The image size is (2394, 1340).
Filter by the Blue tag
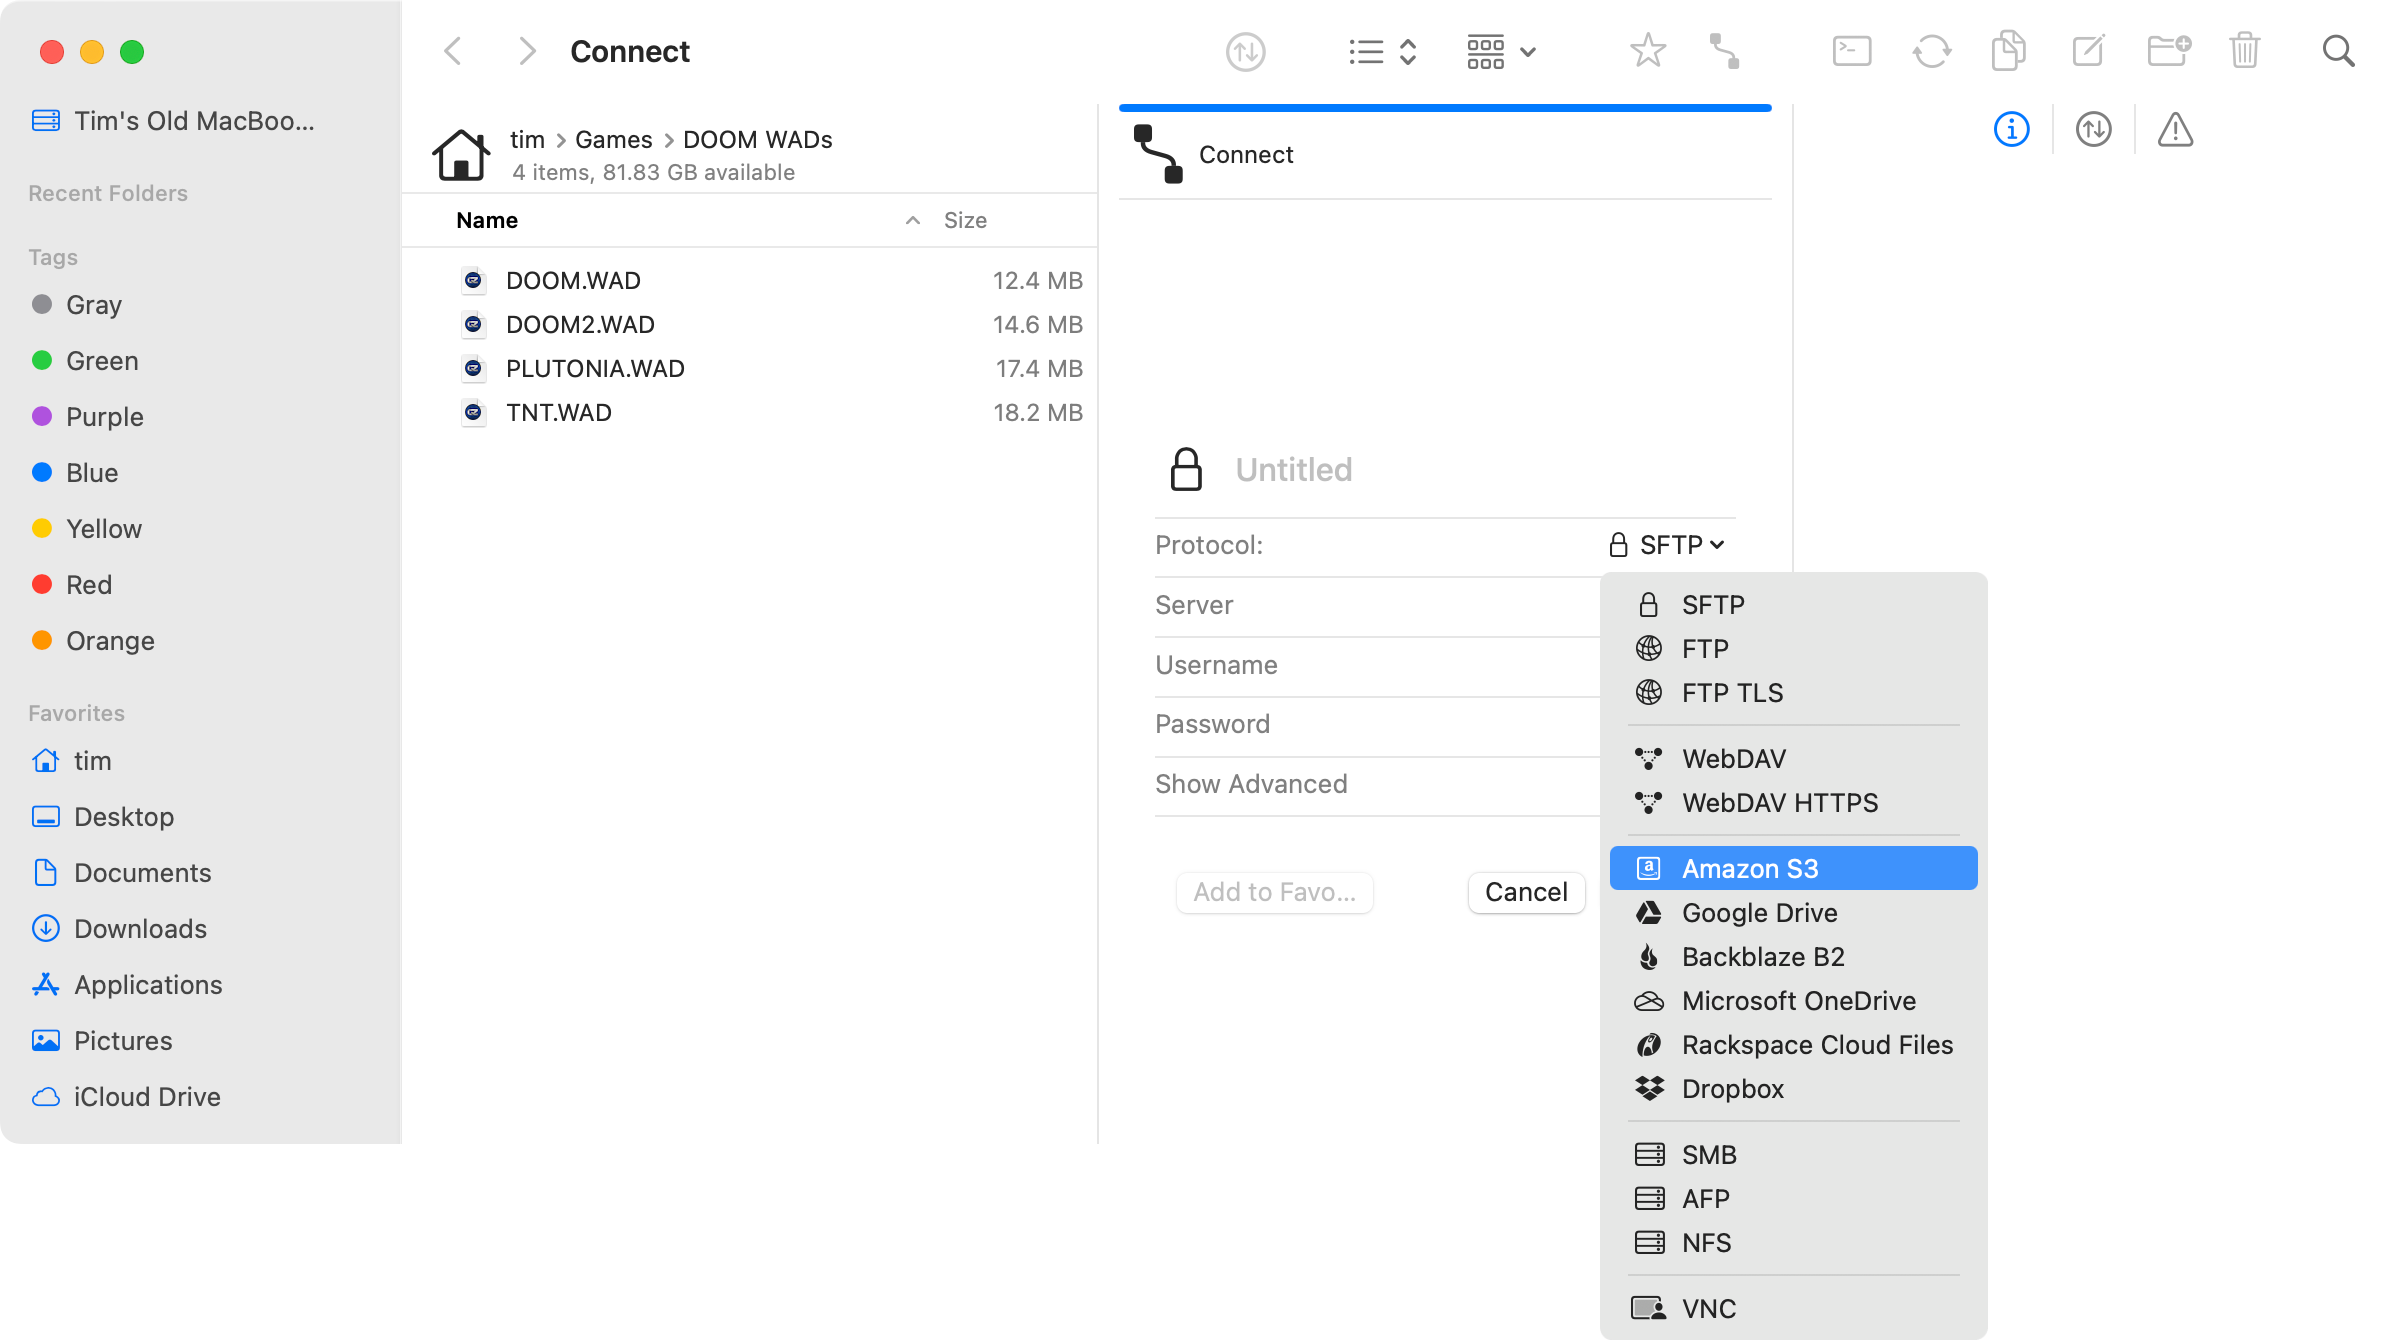pos(75,473)
